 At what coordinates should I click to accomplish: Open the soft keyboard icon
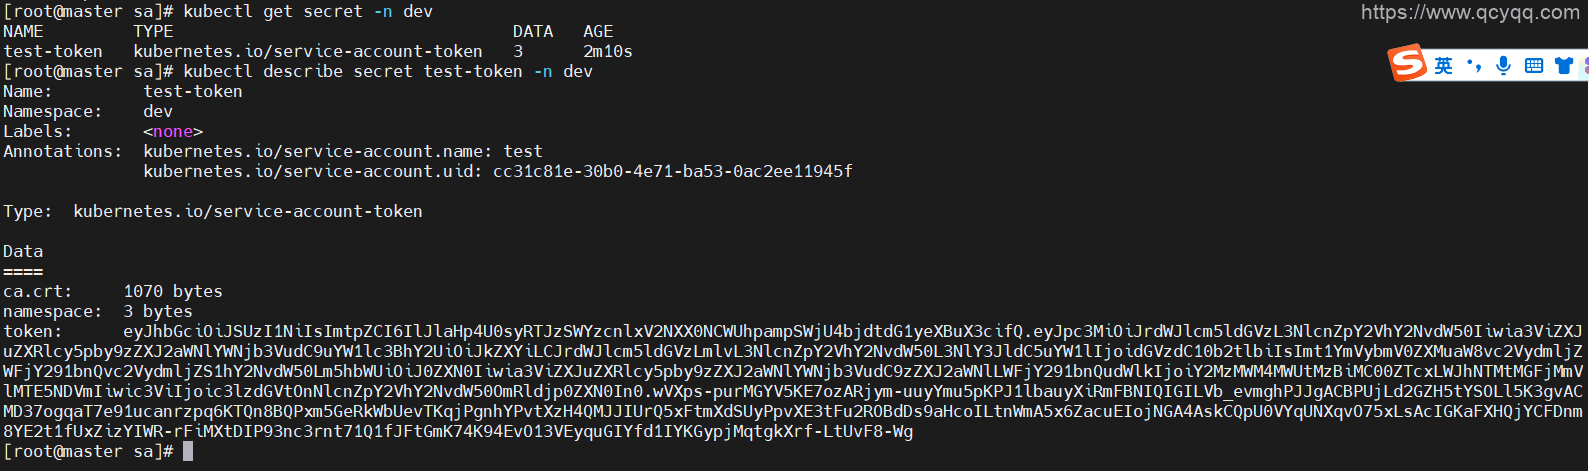[x=1534, y=66]
